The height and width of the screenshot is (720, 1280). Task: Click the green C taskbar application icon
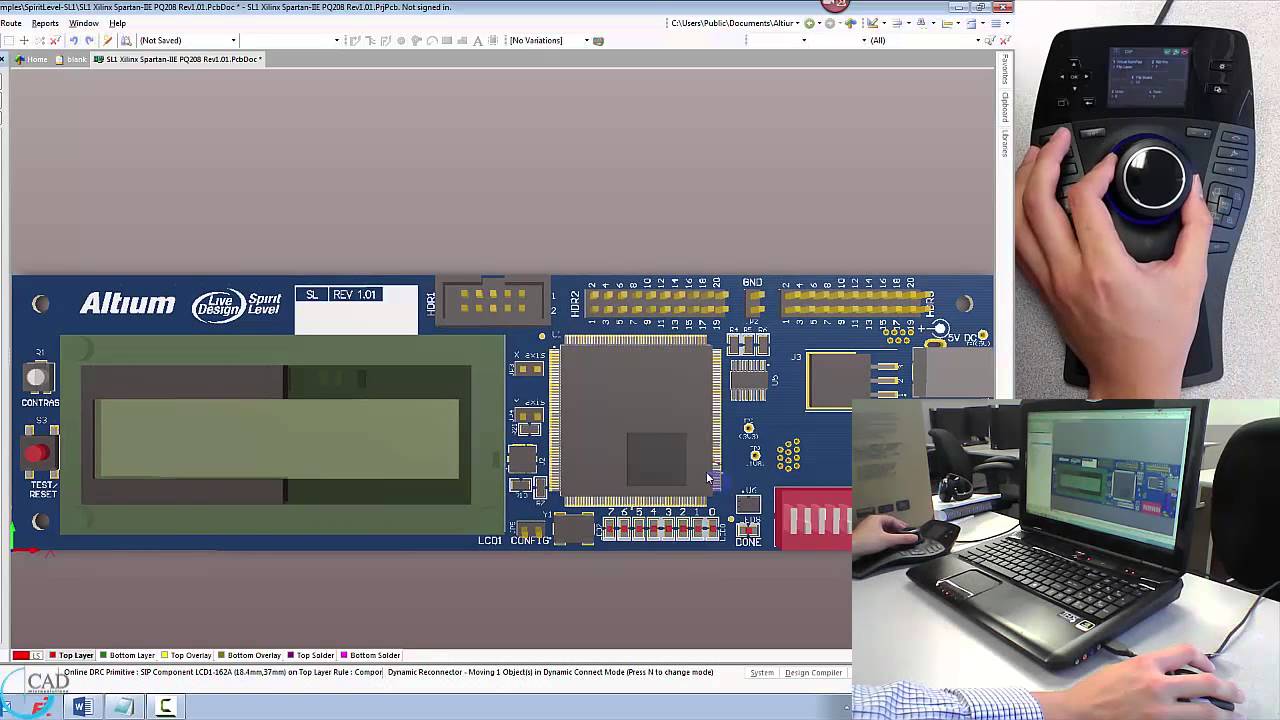(x=165, y=707)
